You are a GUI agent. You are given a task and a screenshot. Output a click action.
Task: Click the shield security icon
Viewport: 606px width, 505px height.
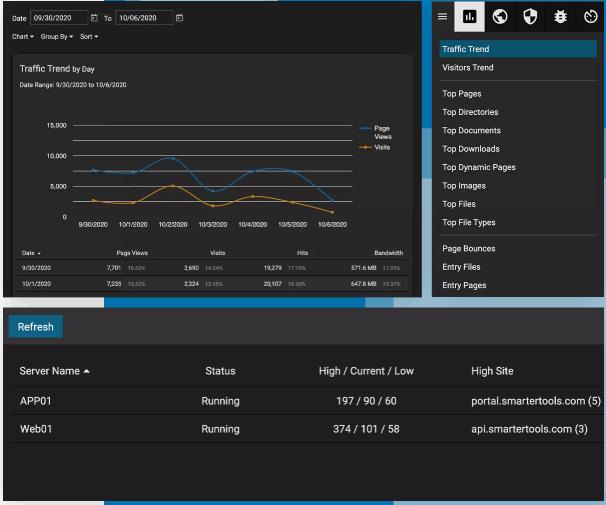click(x=530, y=17)
